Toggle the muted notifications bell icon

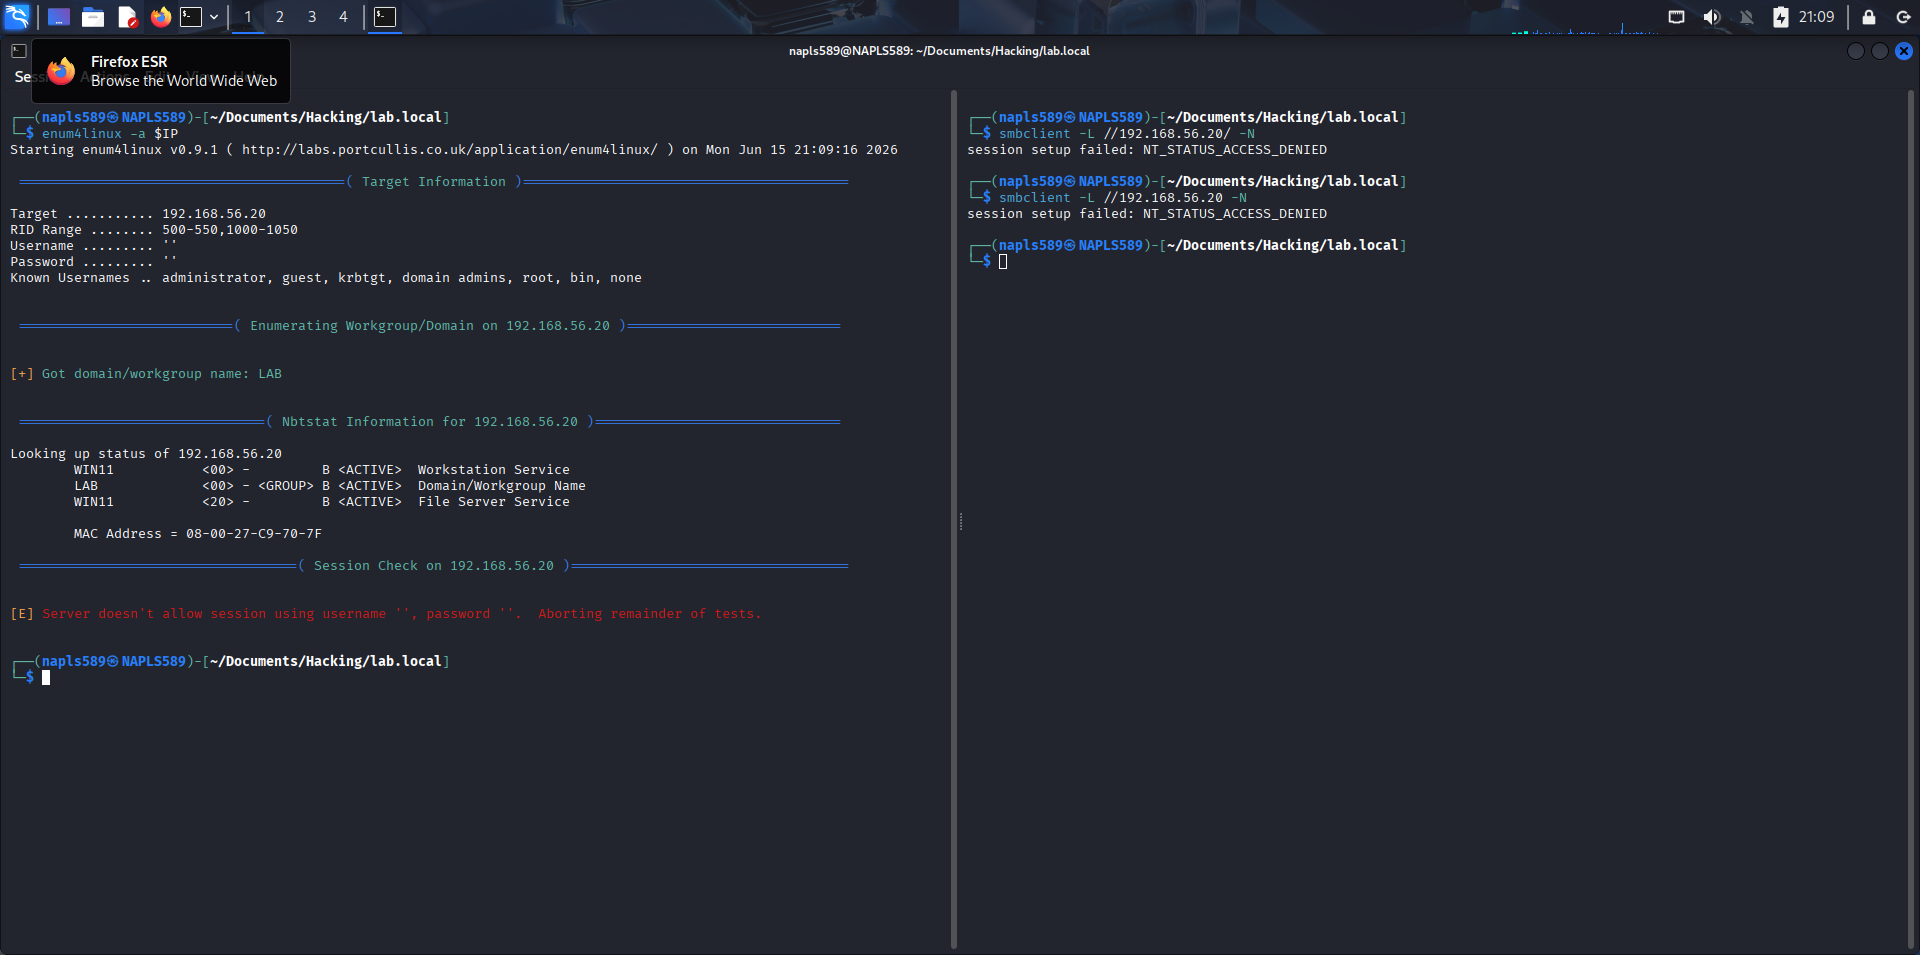[1747, 17]
